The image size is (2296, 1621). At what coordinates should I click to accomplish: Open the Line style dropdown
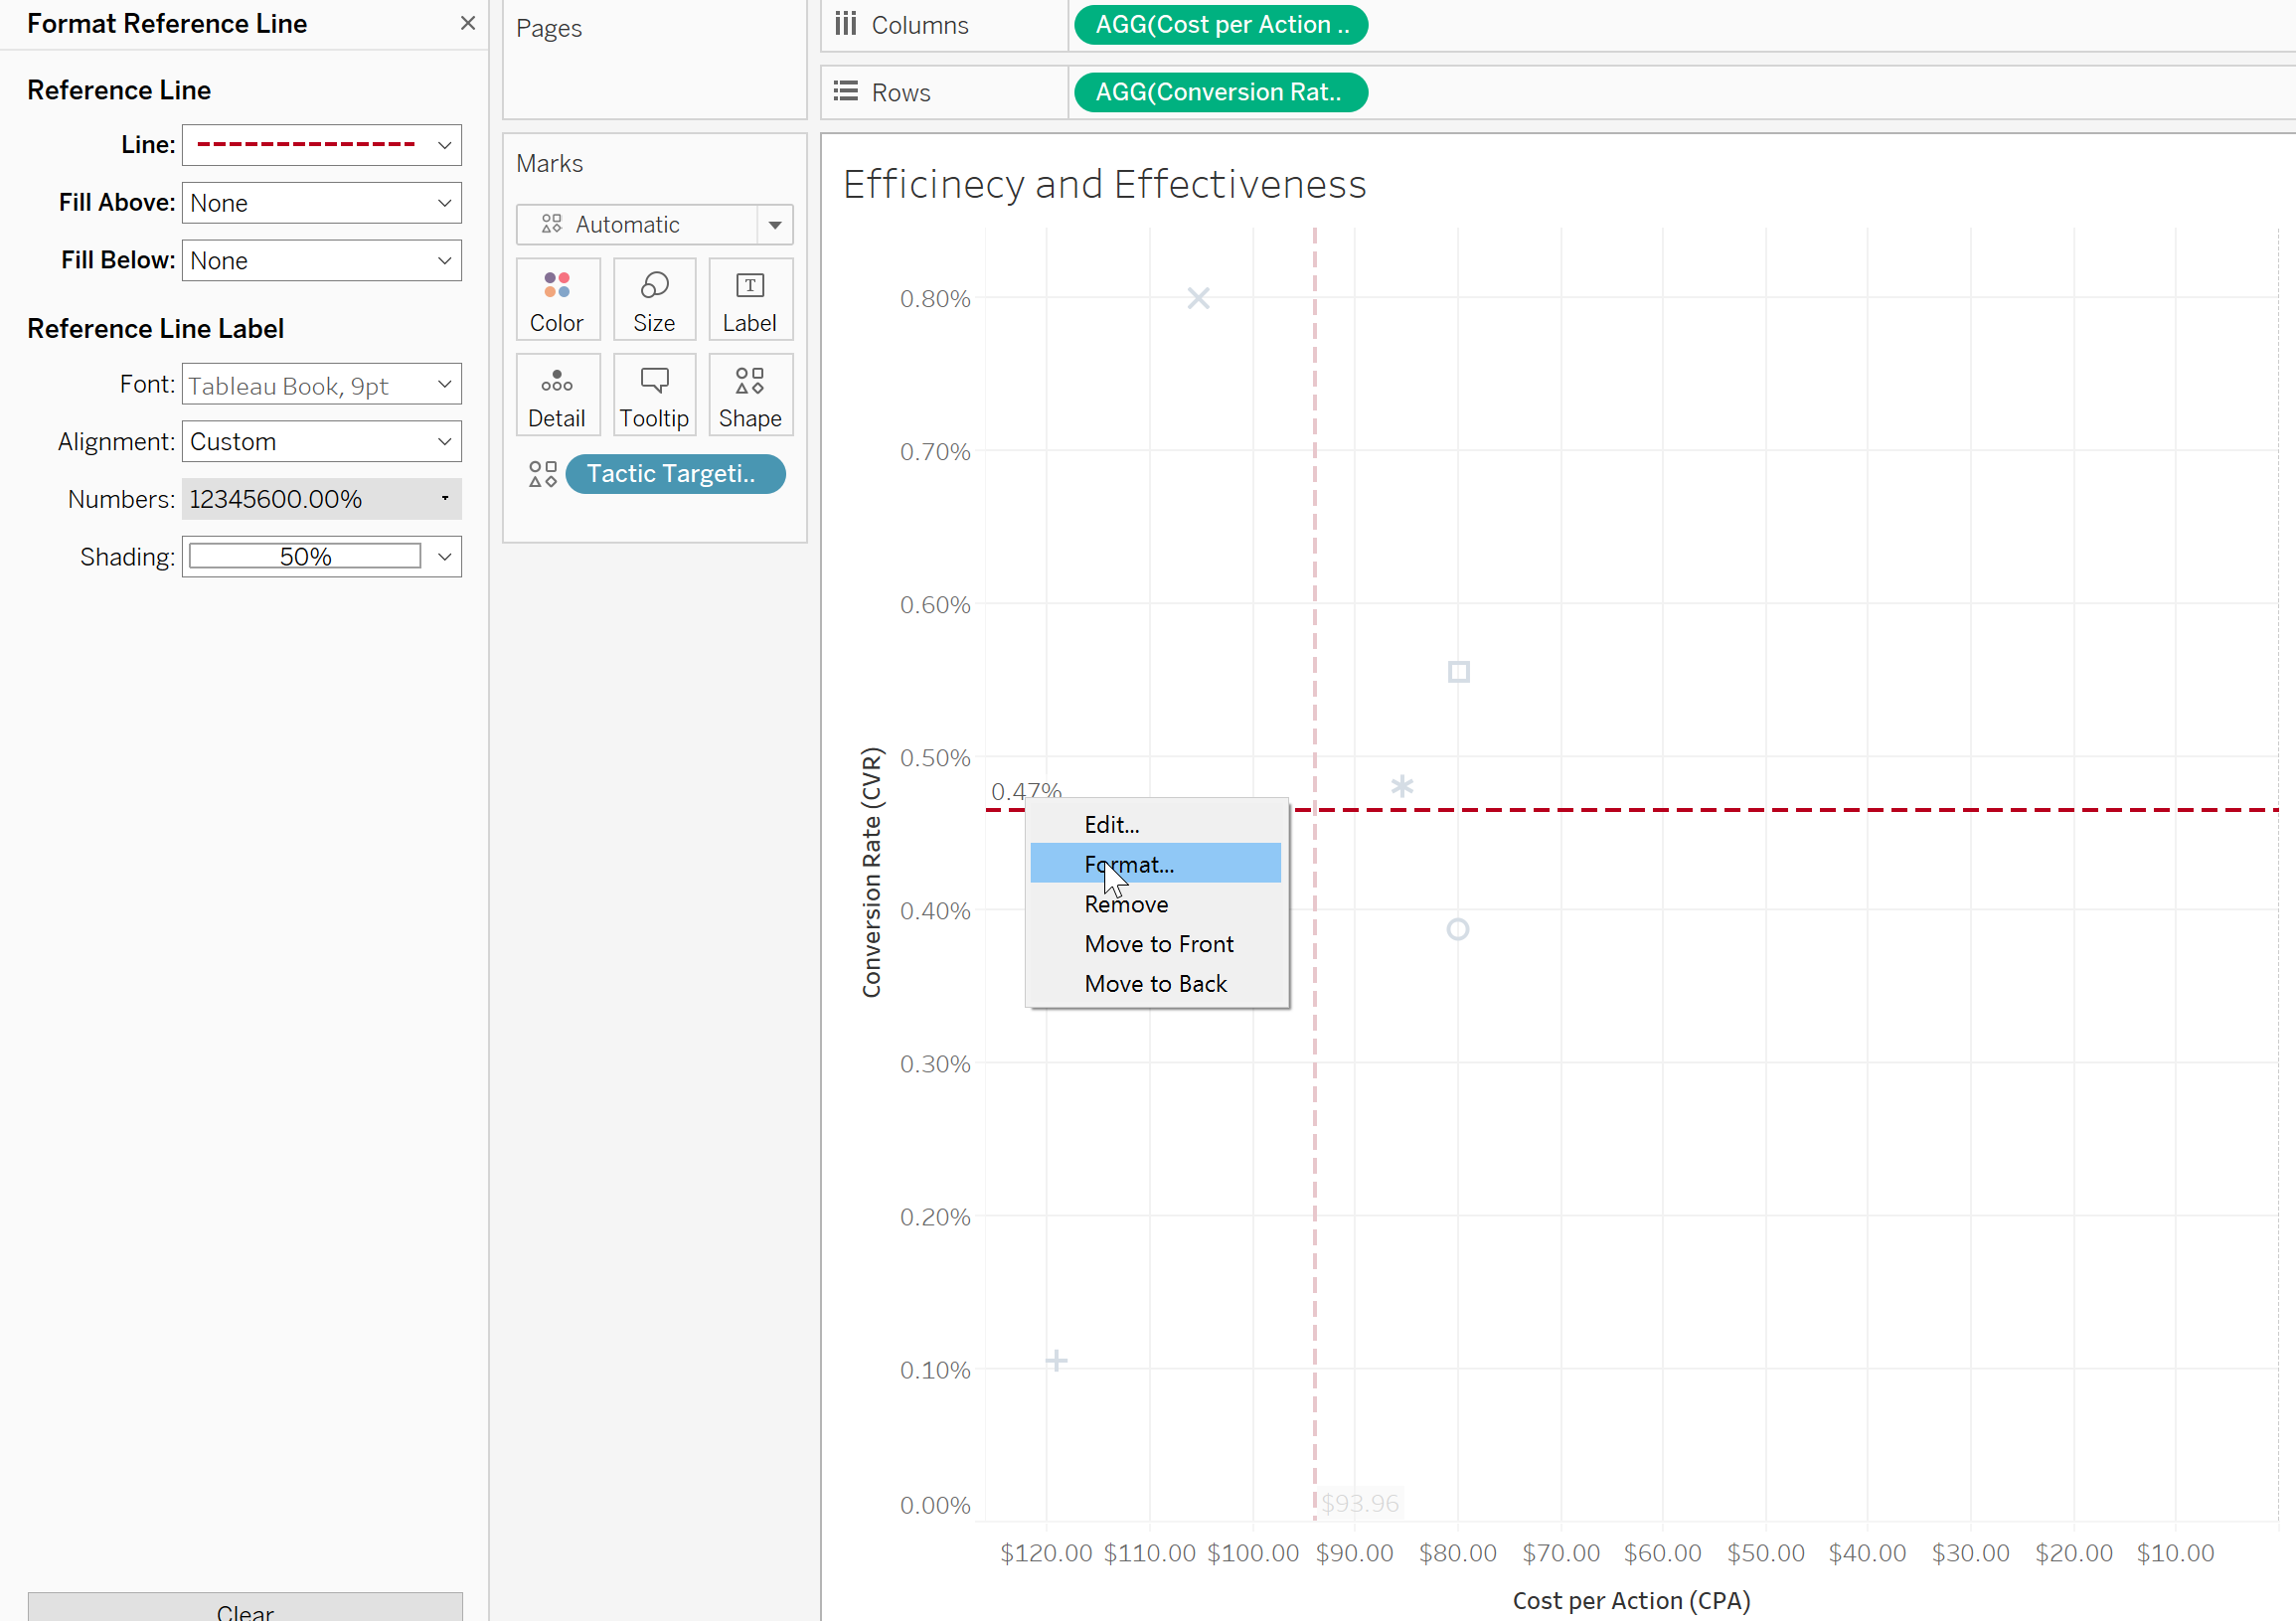click(x=321, y=145)
